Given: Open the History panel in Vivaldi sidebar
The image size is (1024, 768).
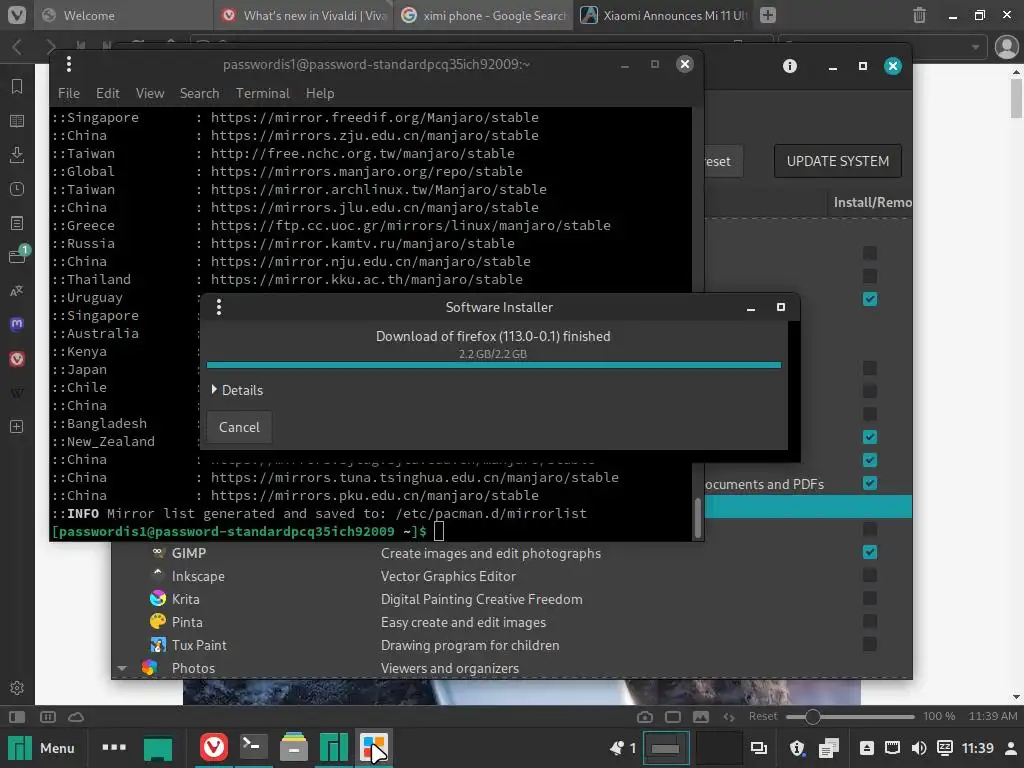Looking at the screenshot, I should tap(17, 189).
